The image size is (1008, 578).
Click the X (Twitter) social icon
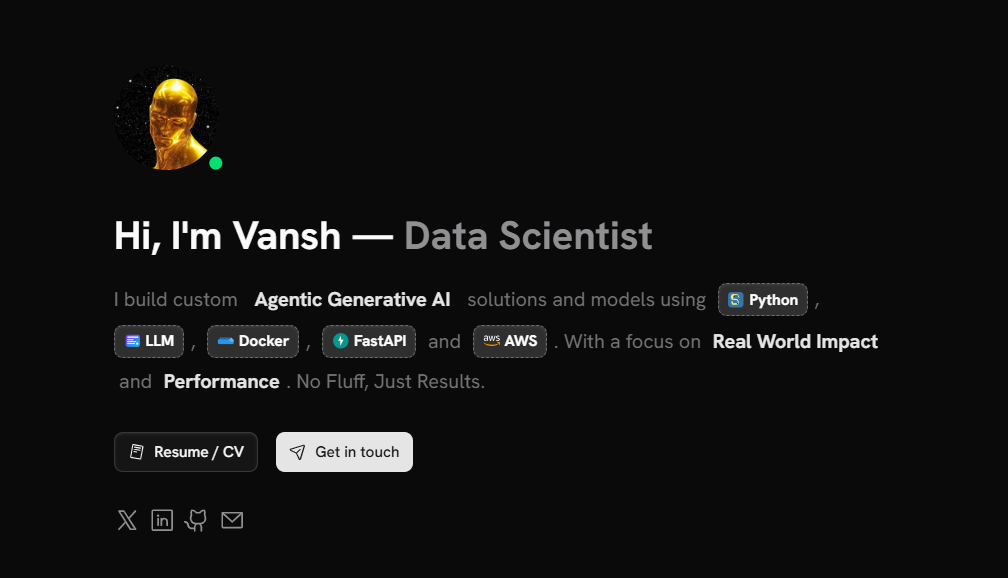pos(126,520)
